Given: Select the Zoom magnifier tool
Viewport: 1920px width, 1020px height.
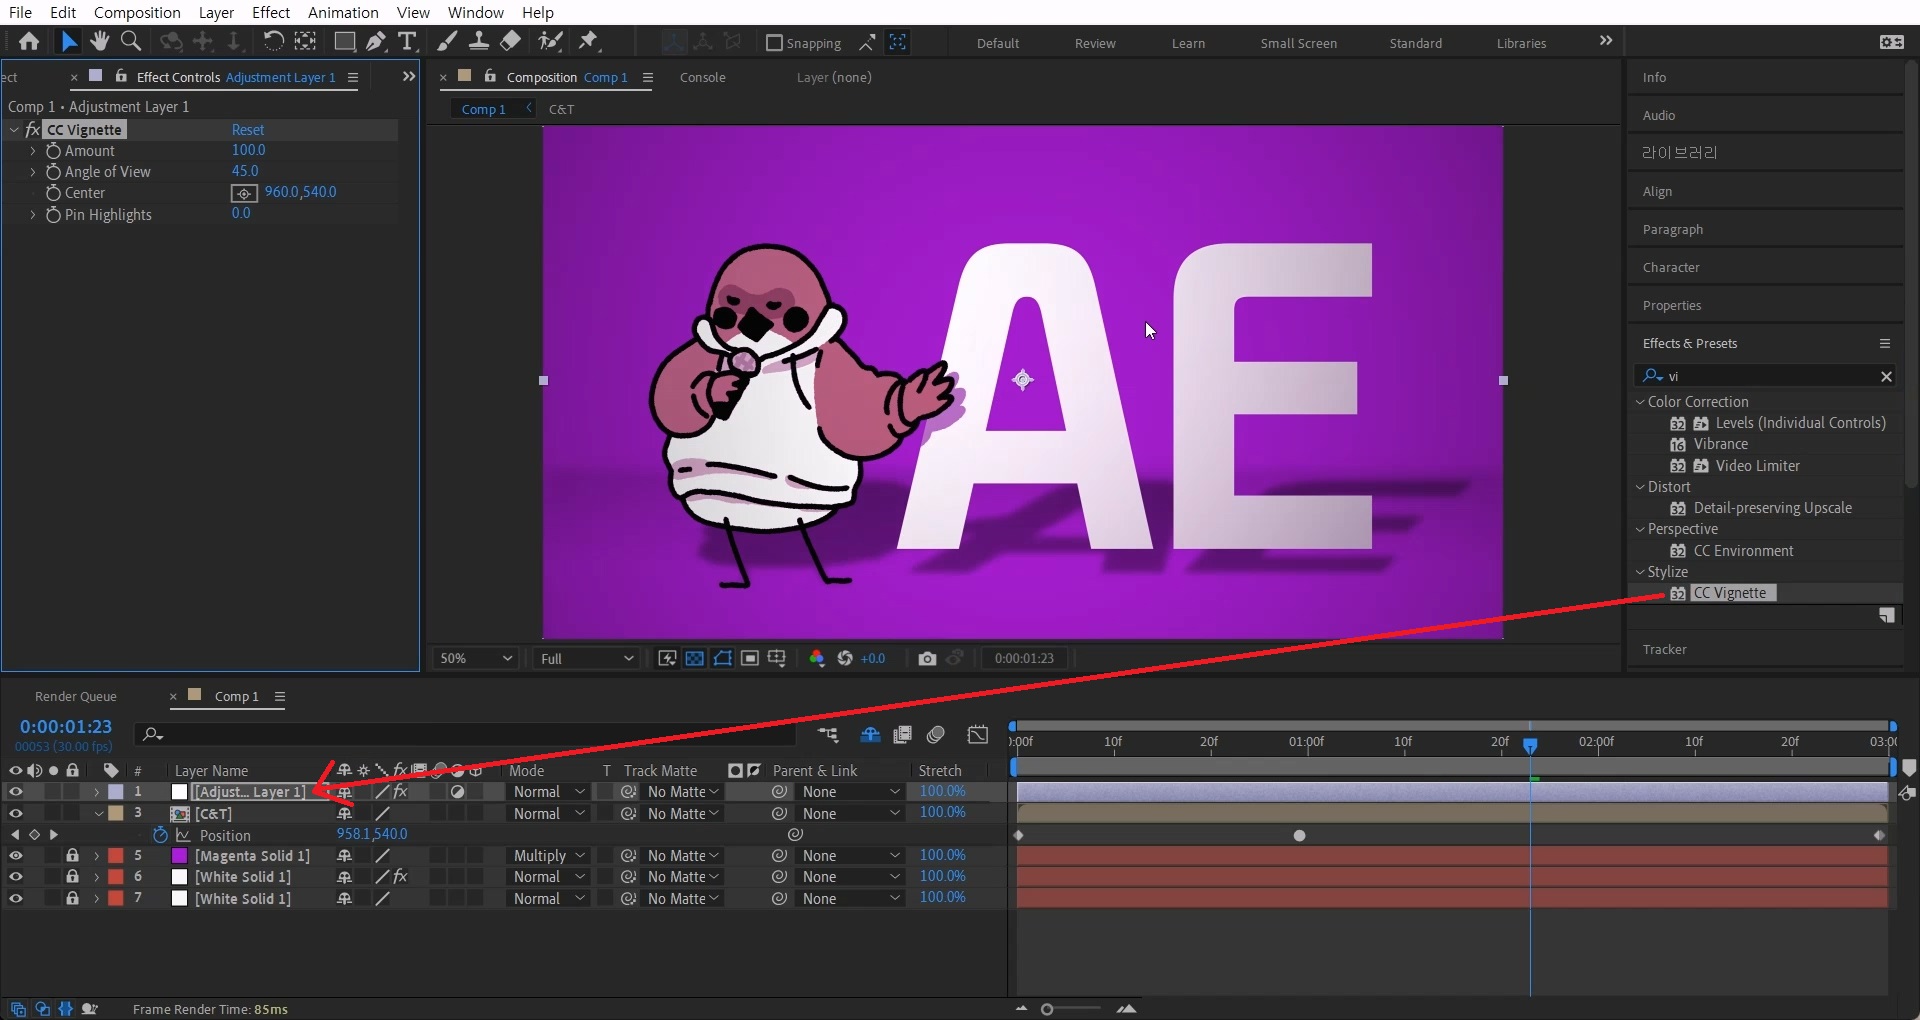Looking at the screenshot, I should click(130, 41).
